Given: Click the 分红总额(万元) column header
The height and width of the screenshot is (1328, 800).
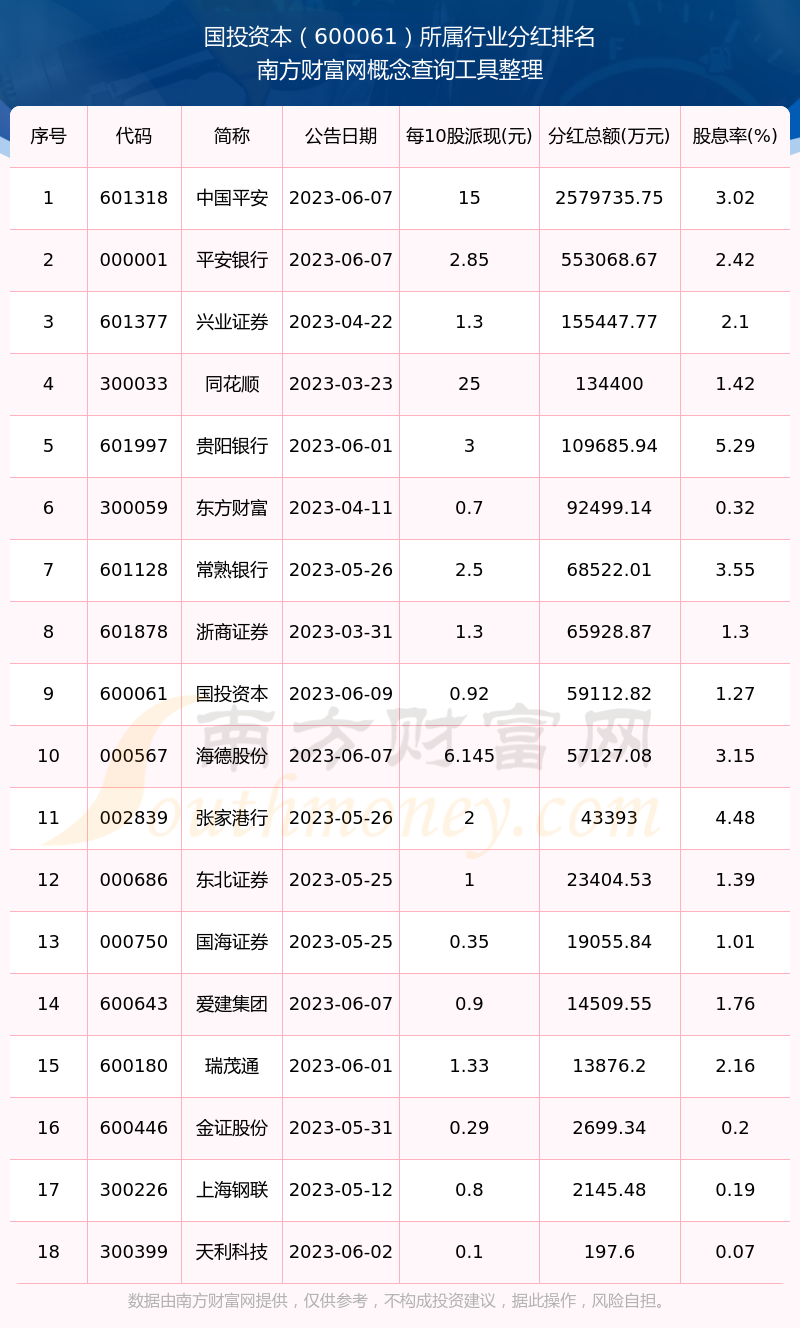Looking at the screenshot, I should 609,136.
